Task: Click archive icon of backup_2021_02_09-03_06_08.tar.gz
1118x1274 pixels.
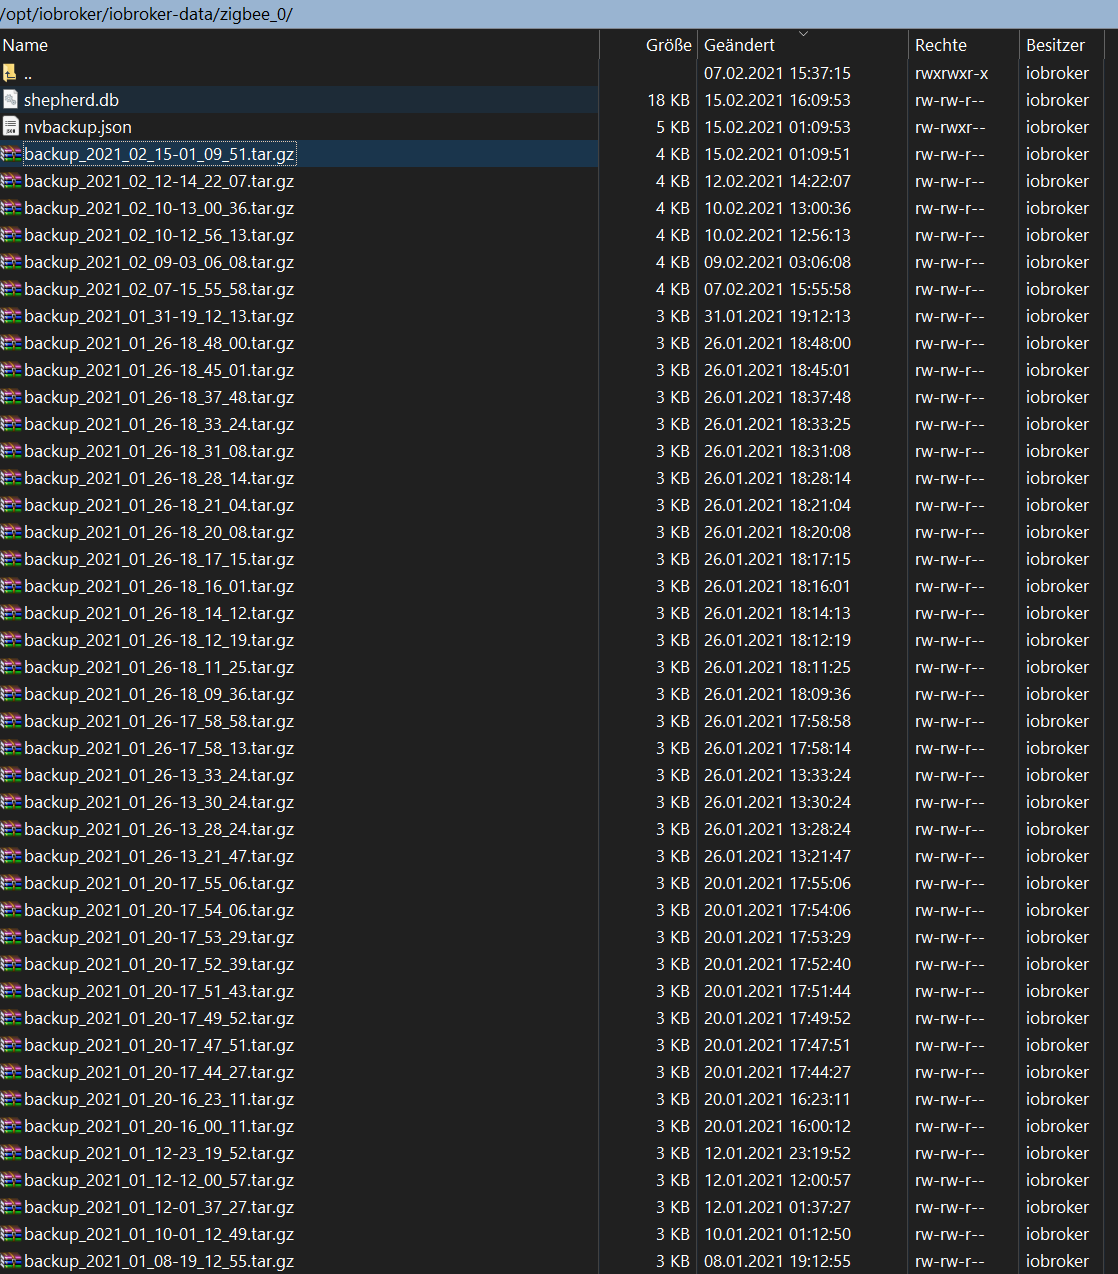Action: 11,262
